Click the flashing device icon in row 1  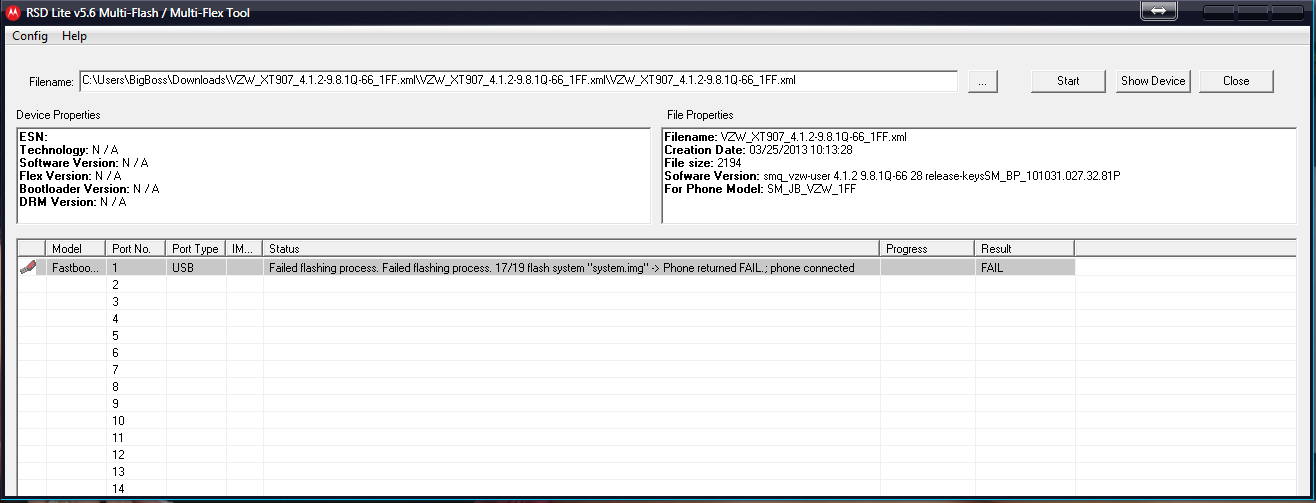27,267
